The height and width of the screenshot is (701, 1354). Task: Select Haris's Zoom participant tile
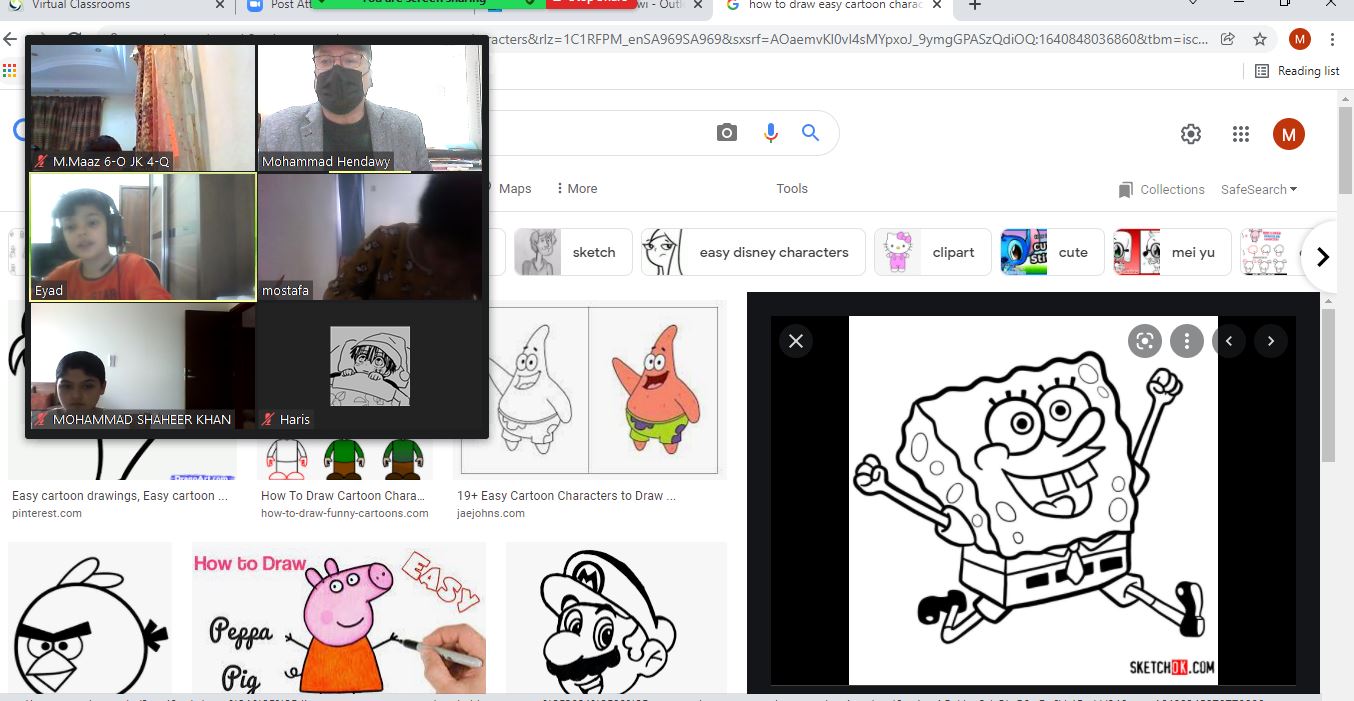370,367
